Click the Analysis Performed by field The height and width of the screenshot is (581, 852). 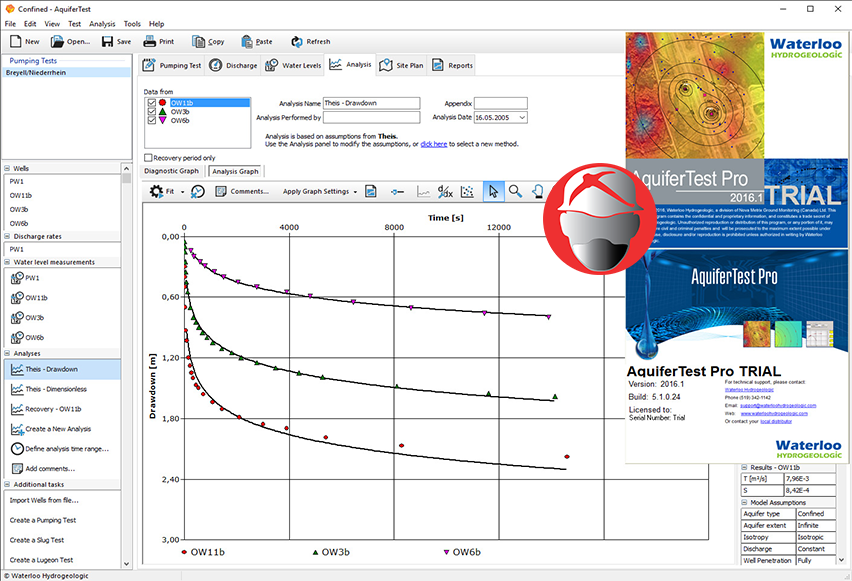pyautogui.click(x=372, y=117)
